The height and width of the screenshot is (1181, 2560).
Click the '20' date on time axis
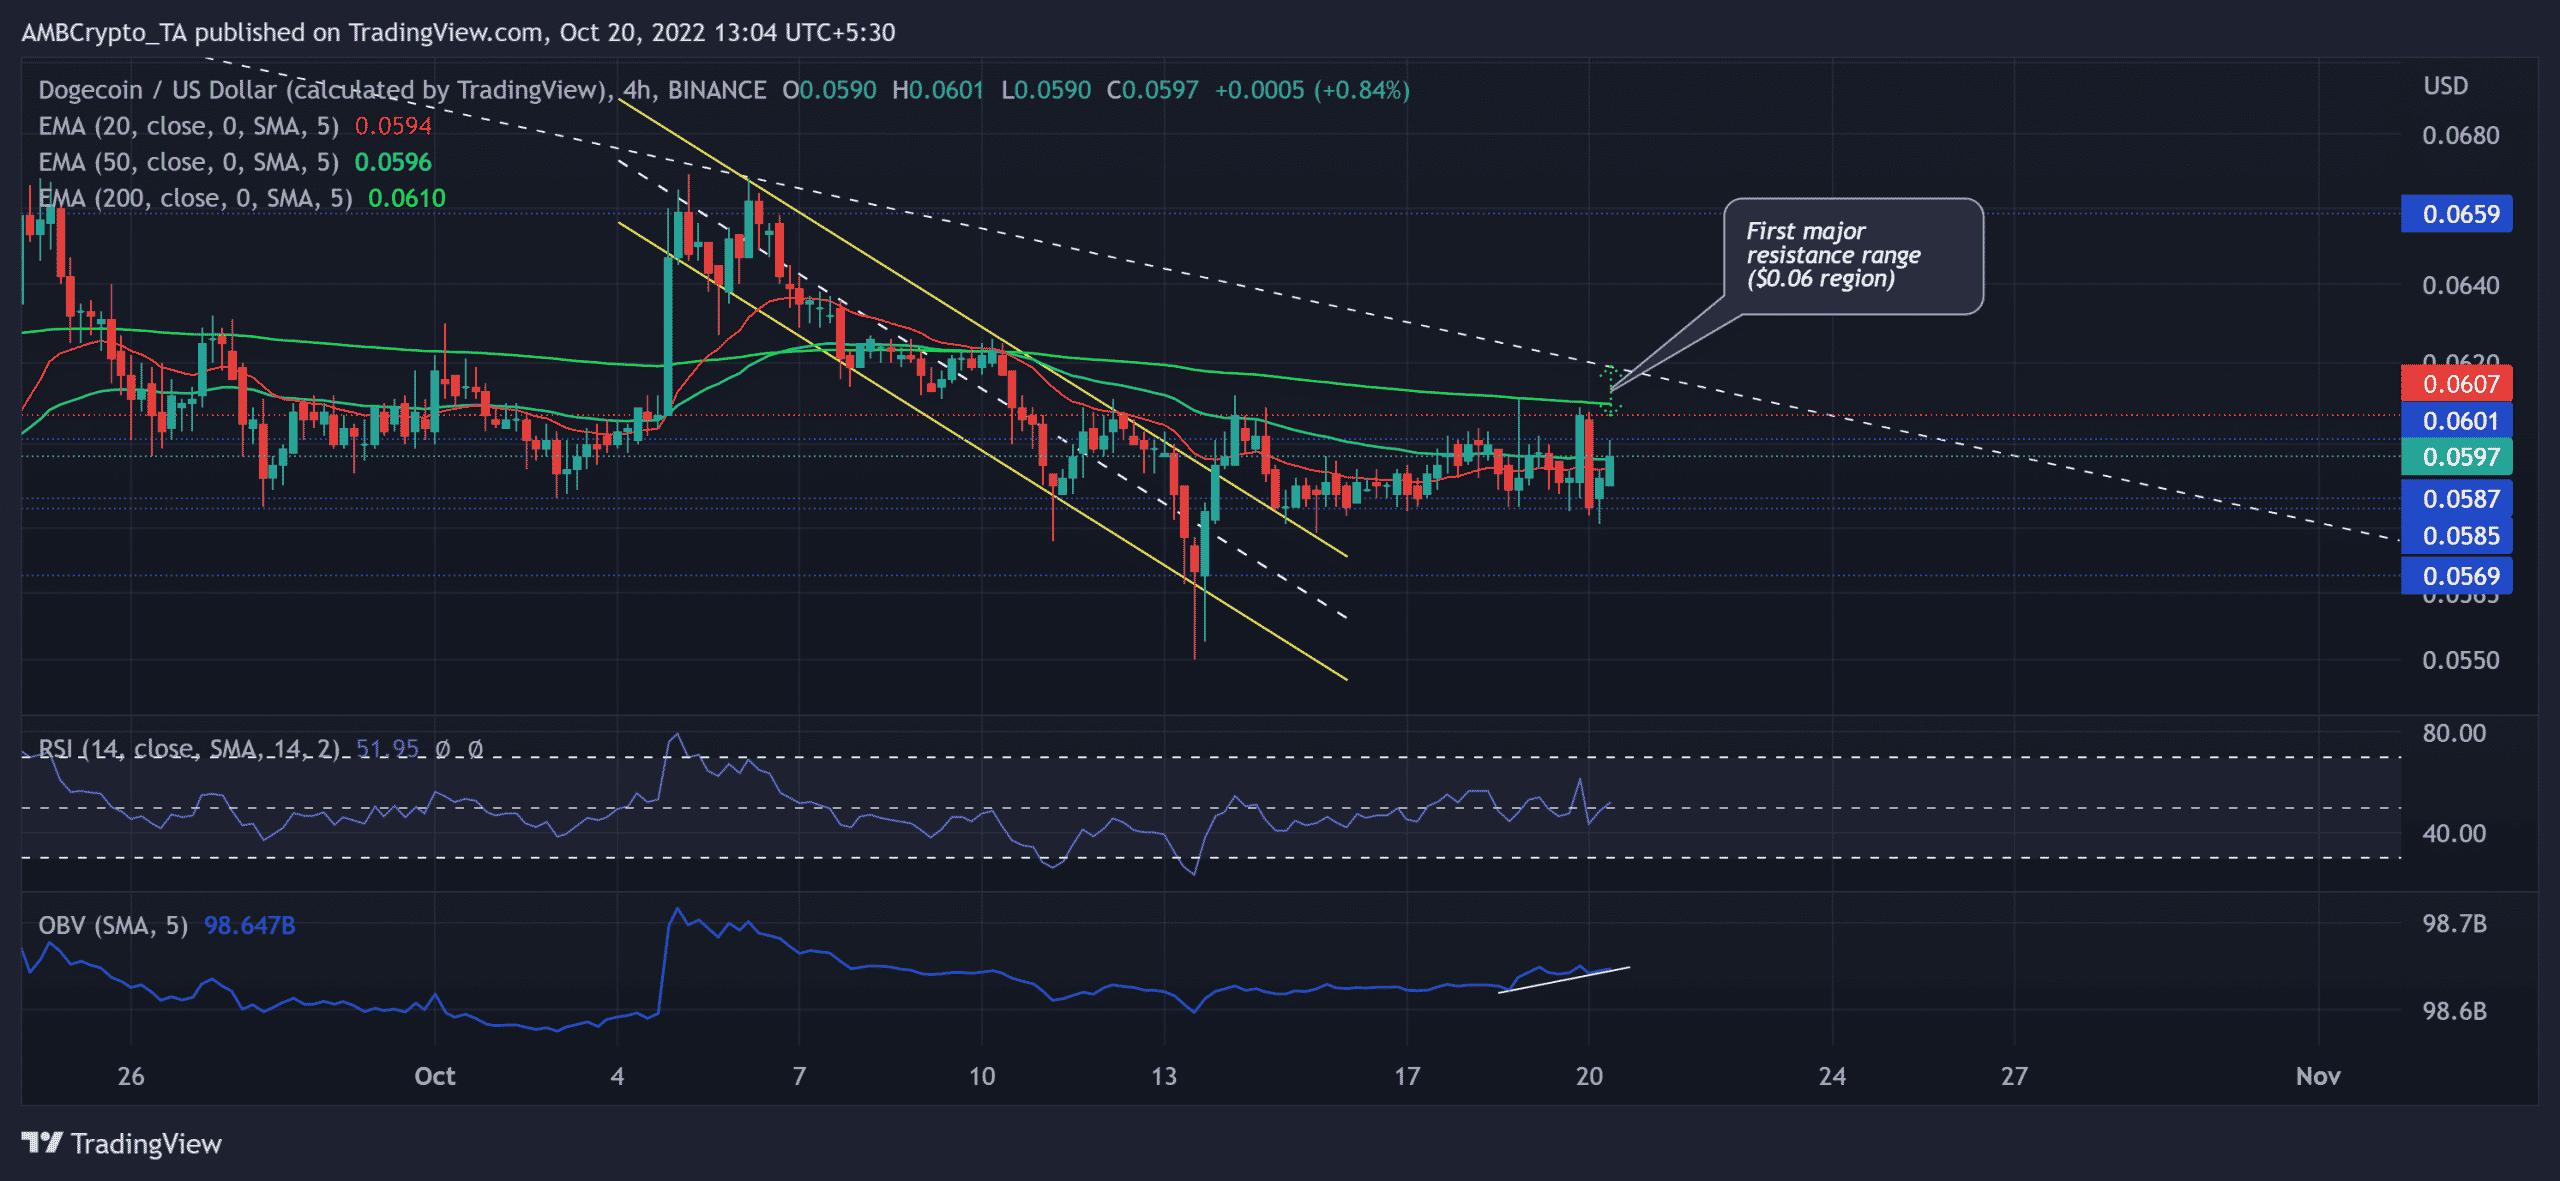(x=1589, y=1076)
